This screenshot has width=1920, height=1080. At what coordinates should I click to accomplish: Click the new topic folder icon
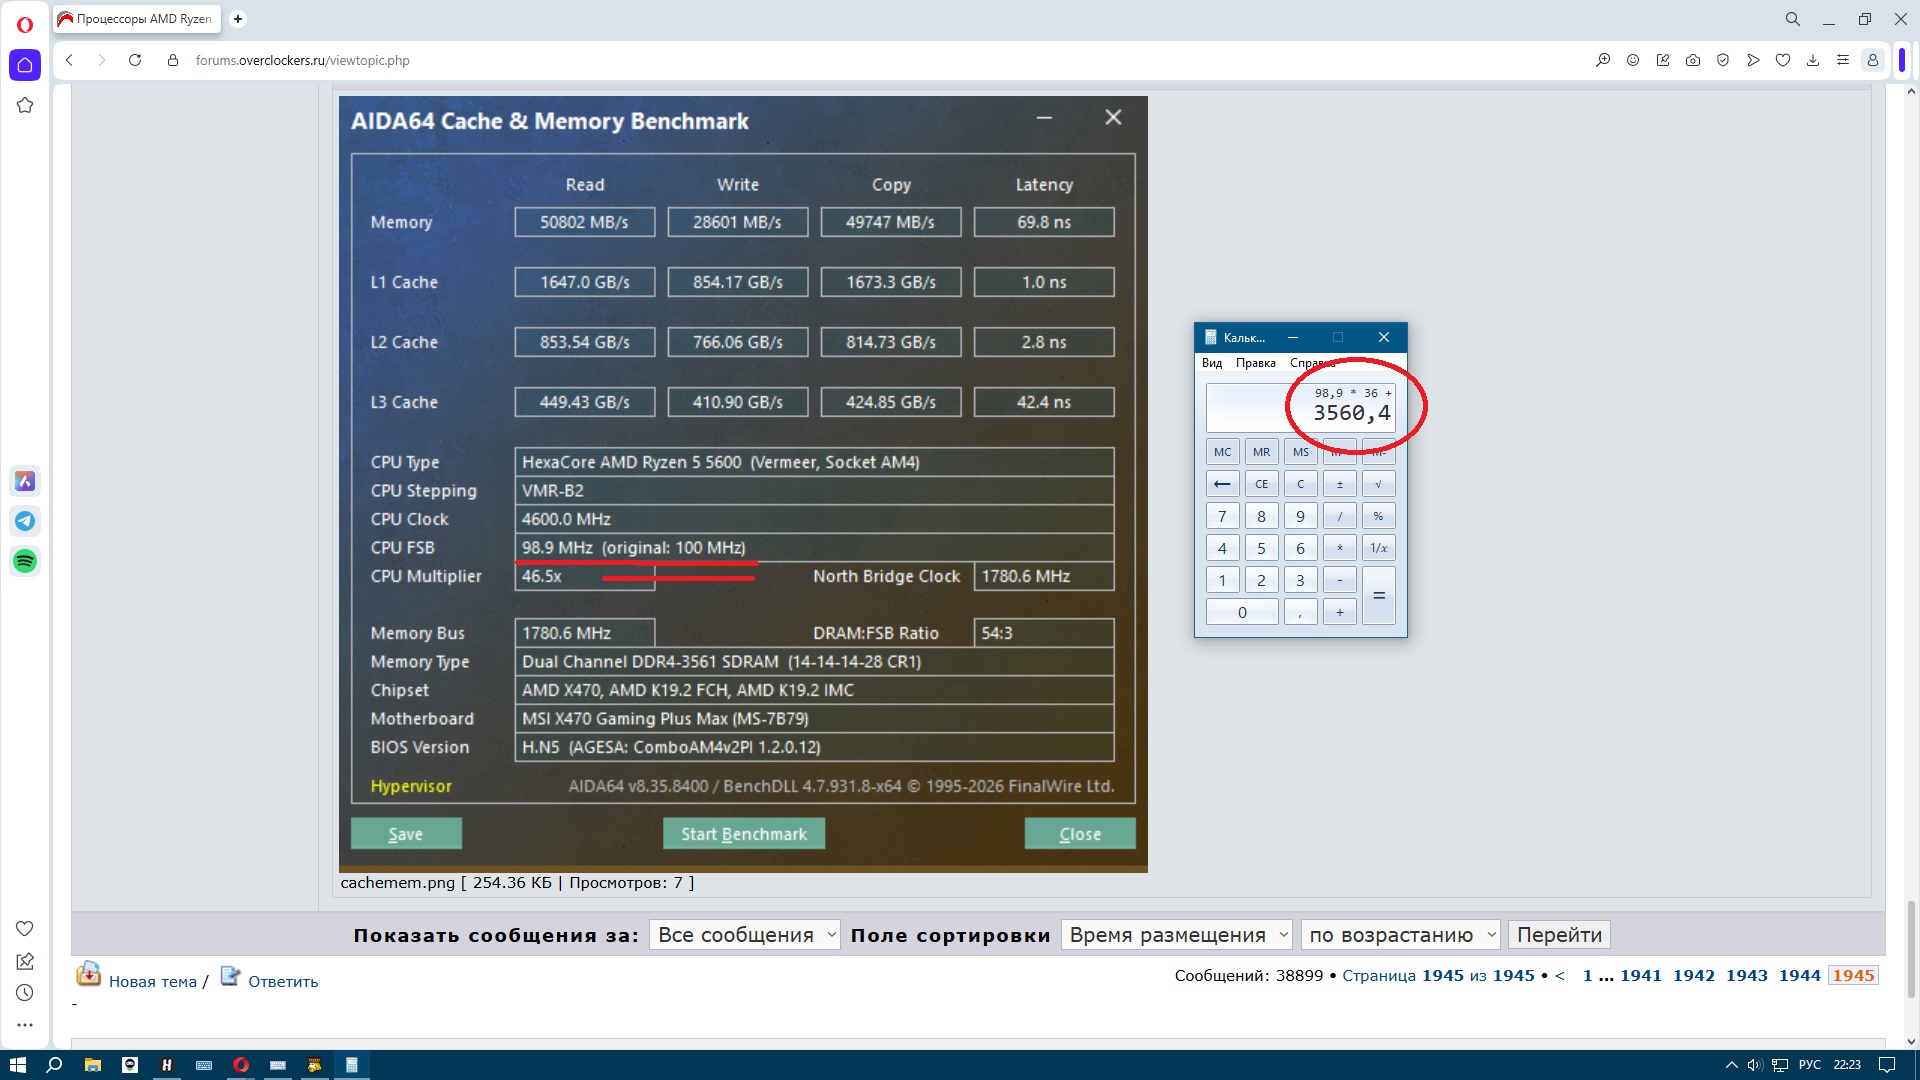point(89,974)
